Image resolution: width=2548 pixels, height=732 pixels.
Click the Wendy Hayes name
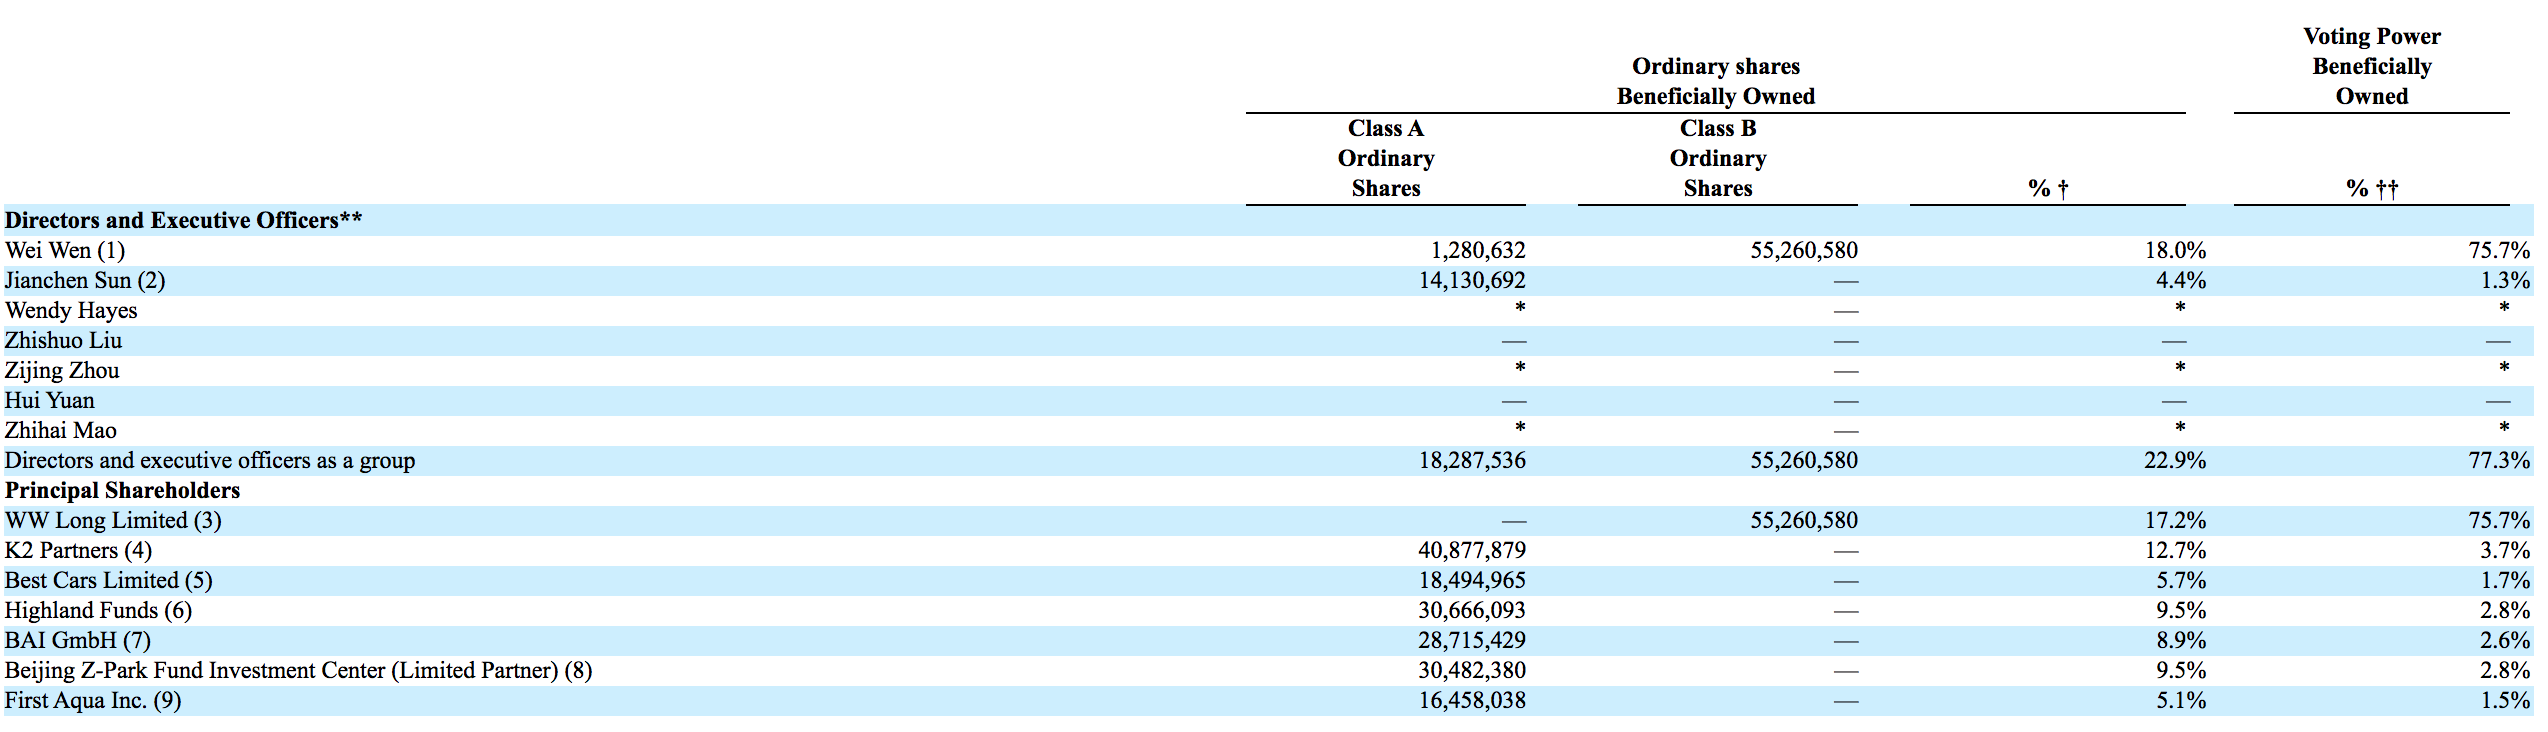pos(71,311)
